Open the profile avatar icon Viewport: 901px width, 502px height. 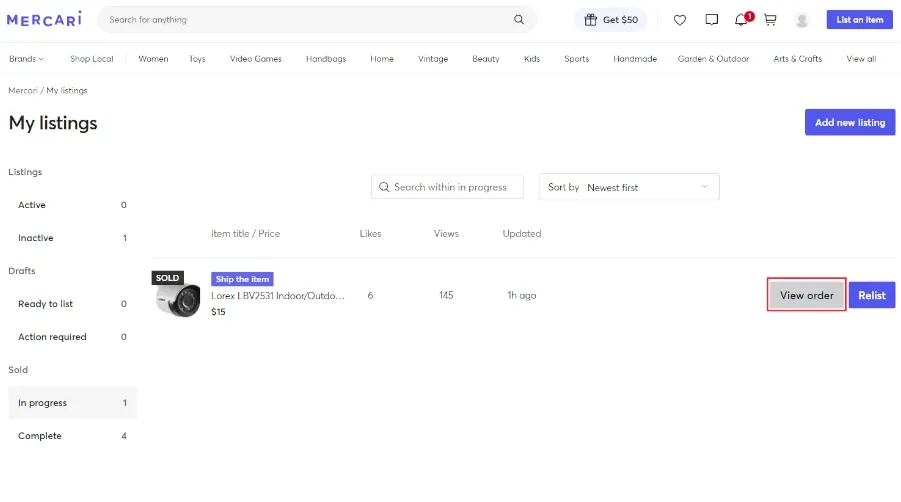point(802,20)
